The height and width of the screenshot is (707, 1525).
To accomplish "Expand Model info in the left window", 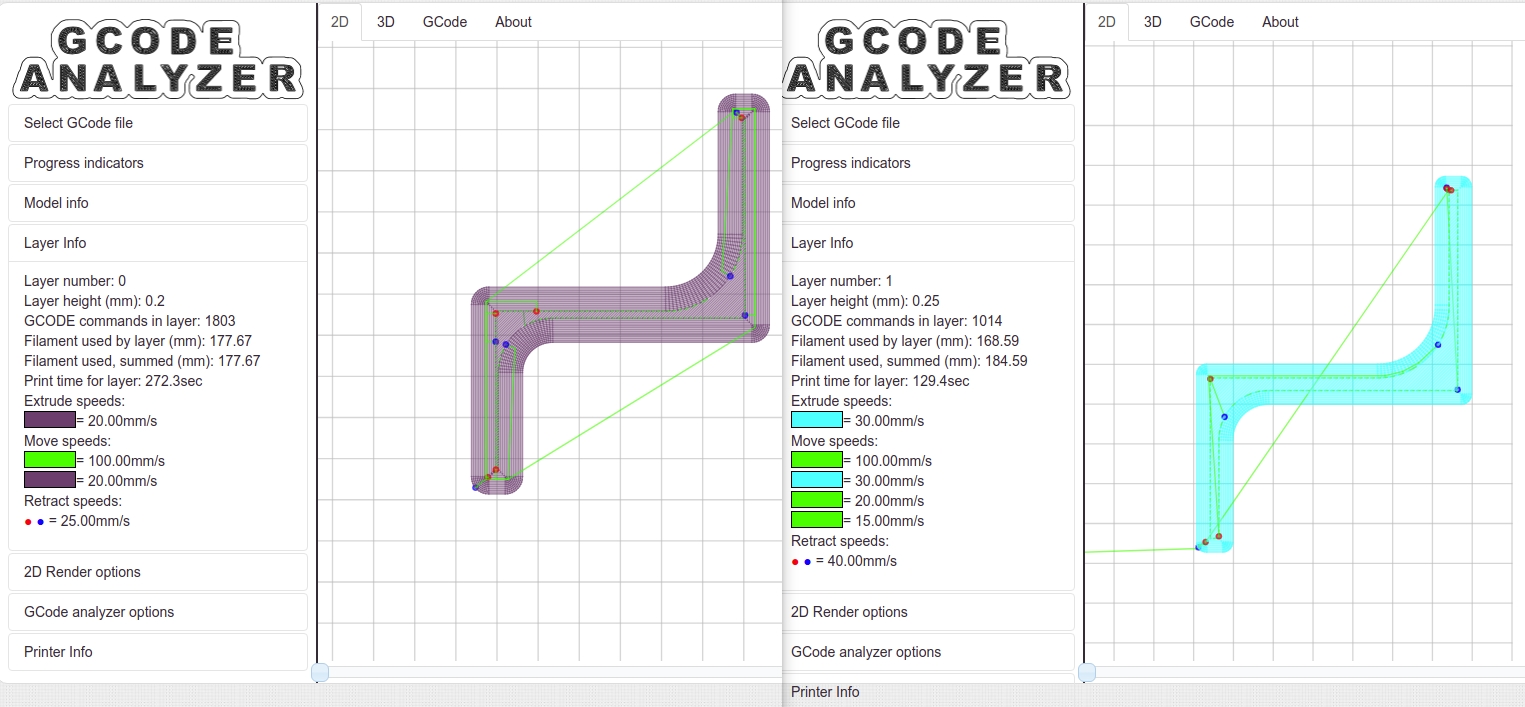I will click(x=158, y=203).
